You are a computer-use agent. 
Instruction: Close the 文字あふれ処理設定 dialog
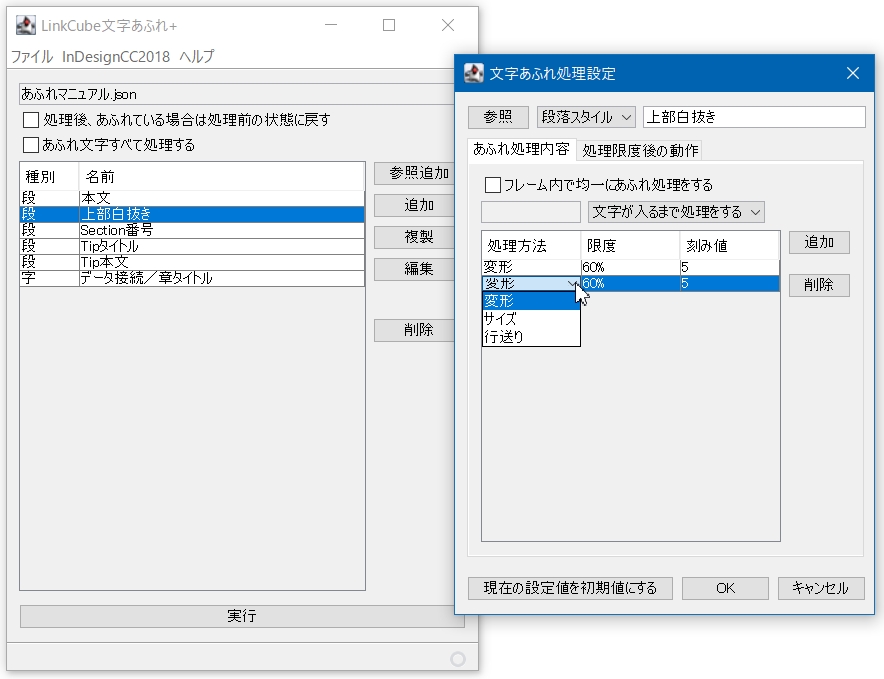pos(852,73)
